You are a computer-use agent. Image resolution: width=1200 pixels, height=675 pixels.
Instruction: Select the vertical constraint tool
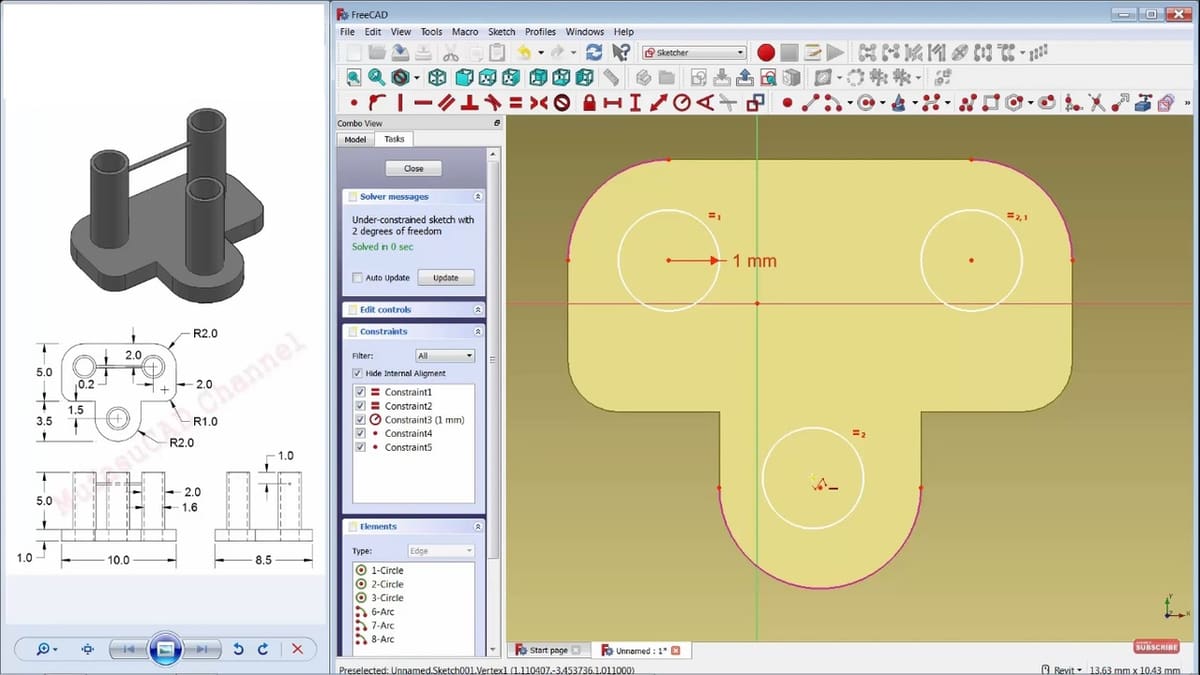[400, 102]
